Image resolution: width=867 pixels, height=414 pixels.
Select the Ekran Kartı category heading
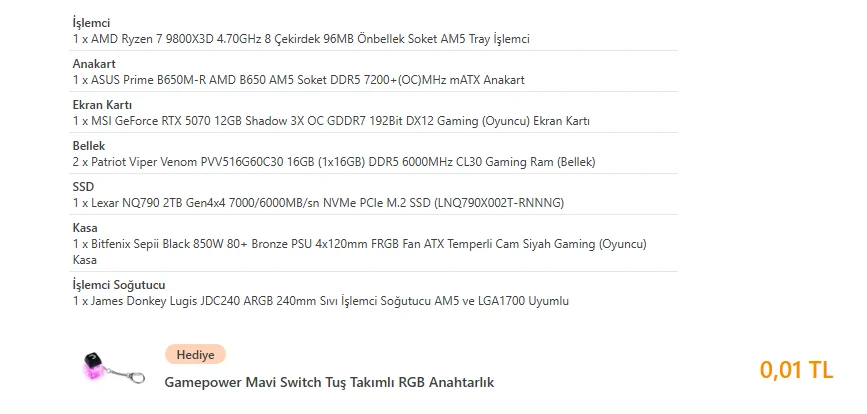point(102,105)
